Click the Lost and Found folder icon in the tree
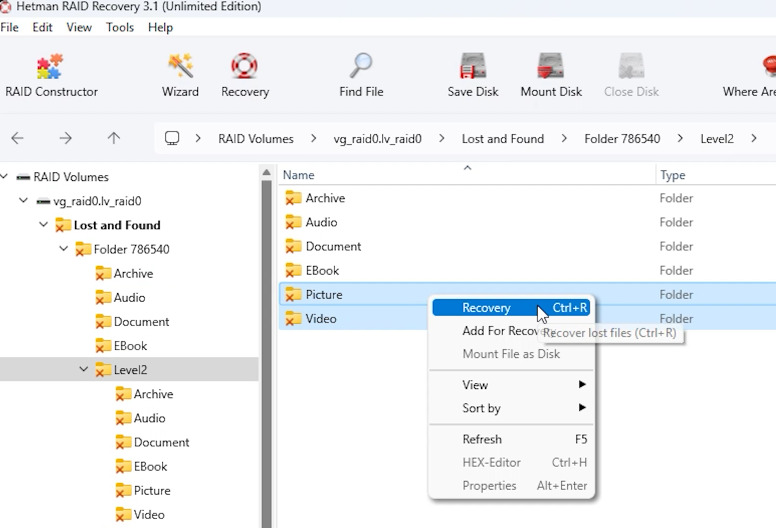776x528 pixels. coord(63,225)
